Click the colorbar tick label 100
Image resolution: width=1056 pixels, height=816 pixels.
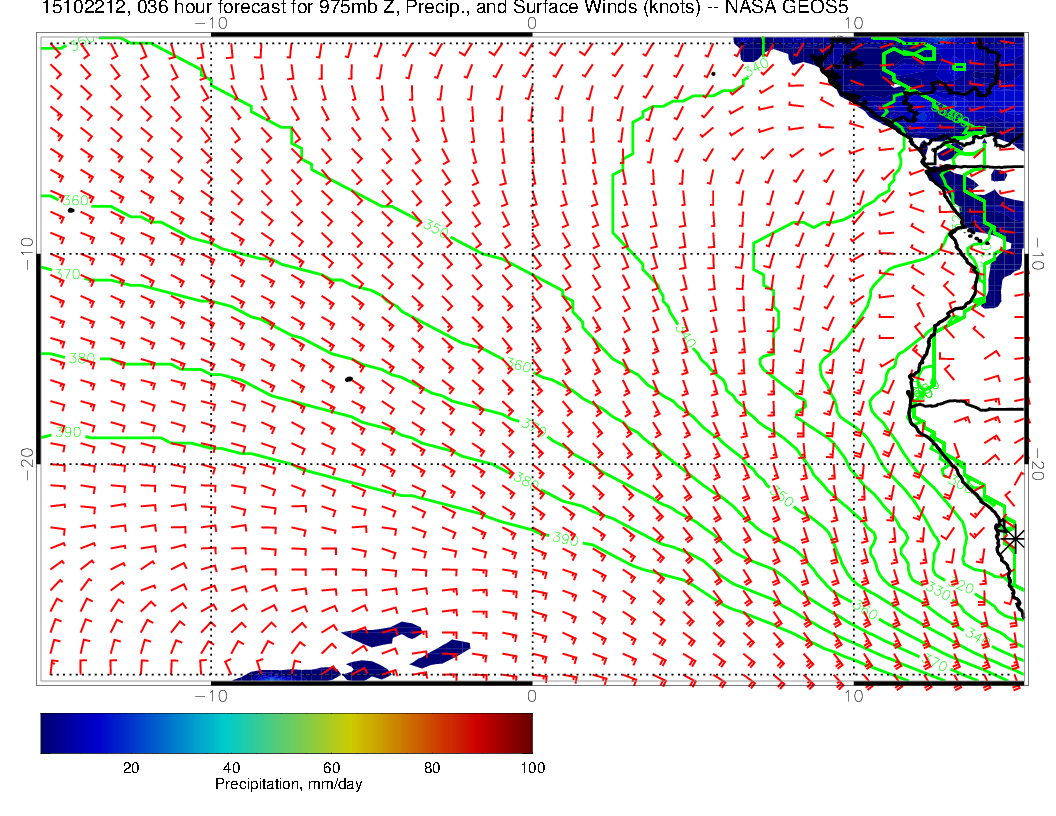533,768
